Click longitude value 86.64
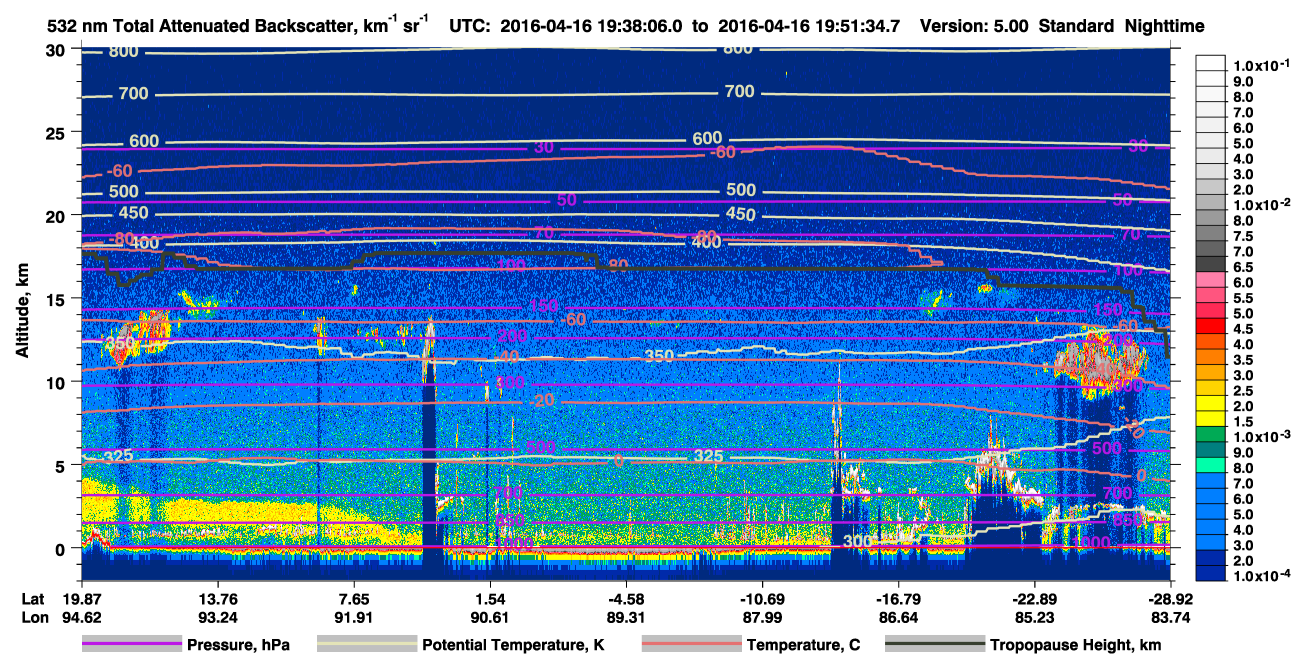The image size is (1300, 667). (898, 618)
